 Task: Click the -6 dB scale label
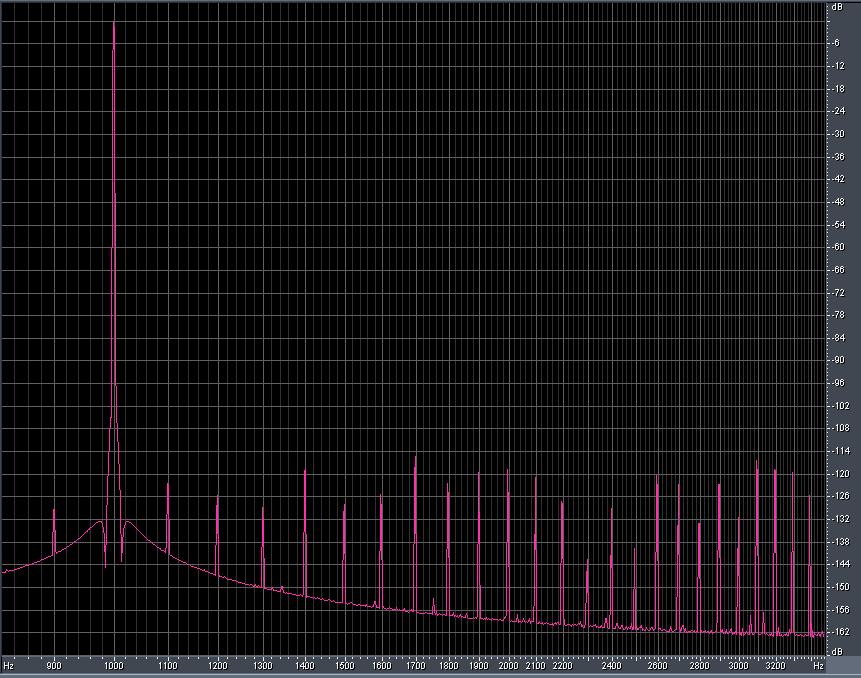[836, 43]
